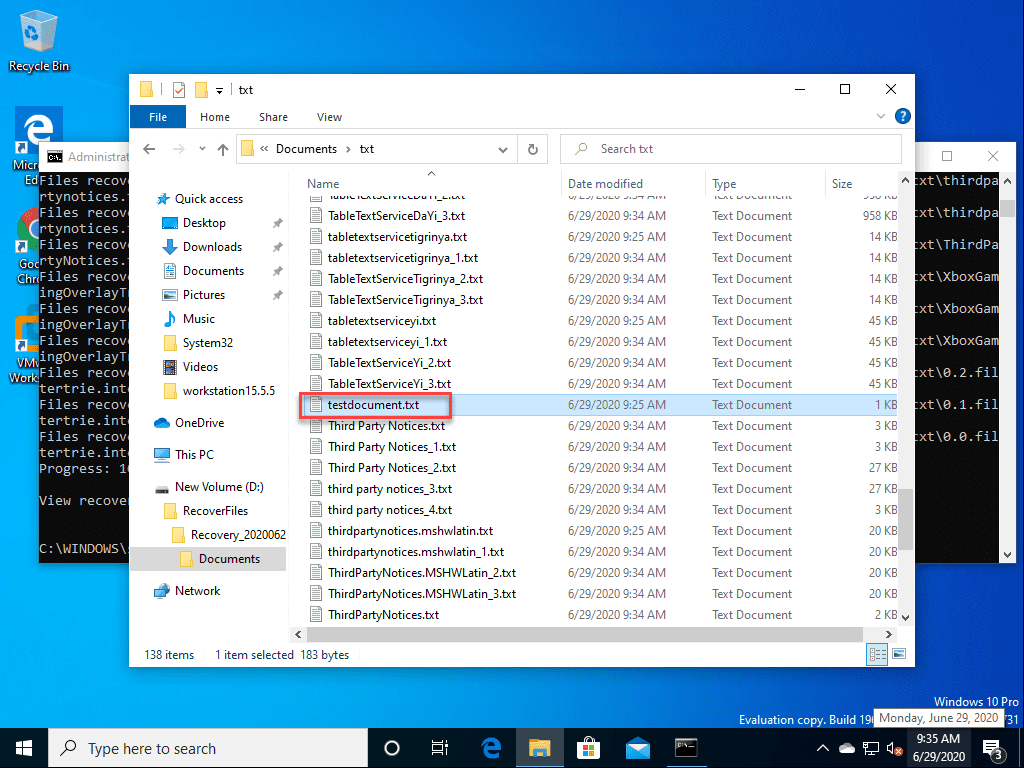The width and height of the screenshot is (1024, 768).
Task: Open Microsoft Store from the taskbar
Action: coord(589,748)
